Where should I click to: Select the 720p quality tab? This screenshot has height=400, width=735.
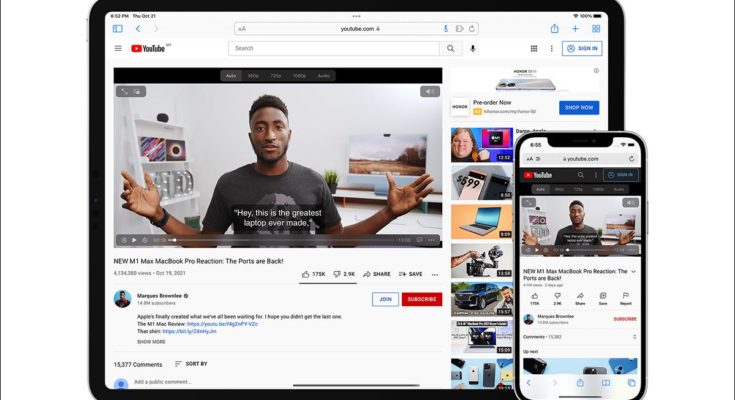pyautogui.click(x=275, y=75)
